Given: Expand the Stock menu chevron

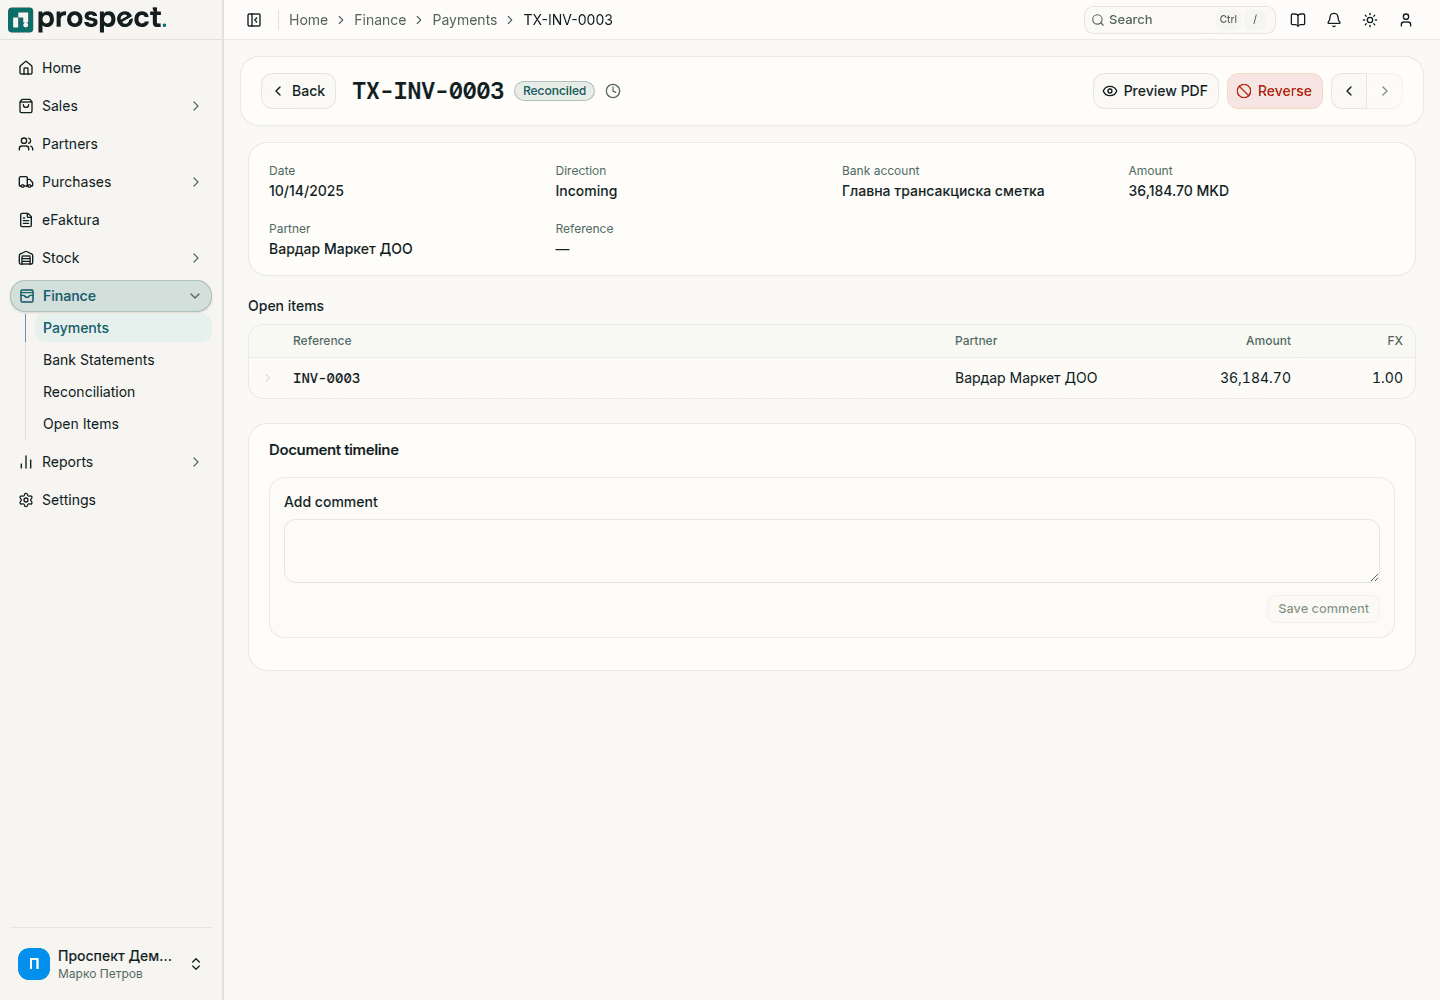Looking at the screenshot, I should 196,258.
